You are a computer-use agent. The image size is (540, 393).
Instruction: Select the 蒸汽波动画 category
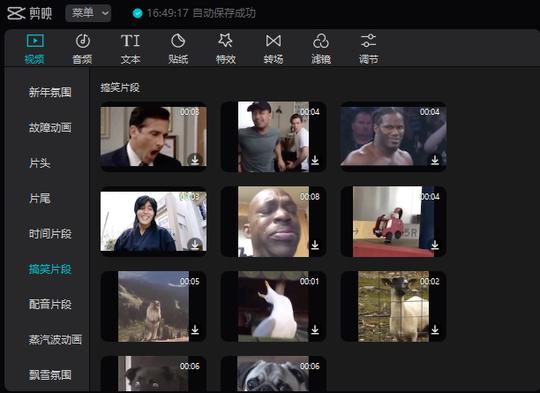55,340
